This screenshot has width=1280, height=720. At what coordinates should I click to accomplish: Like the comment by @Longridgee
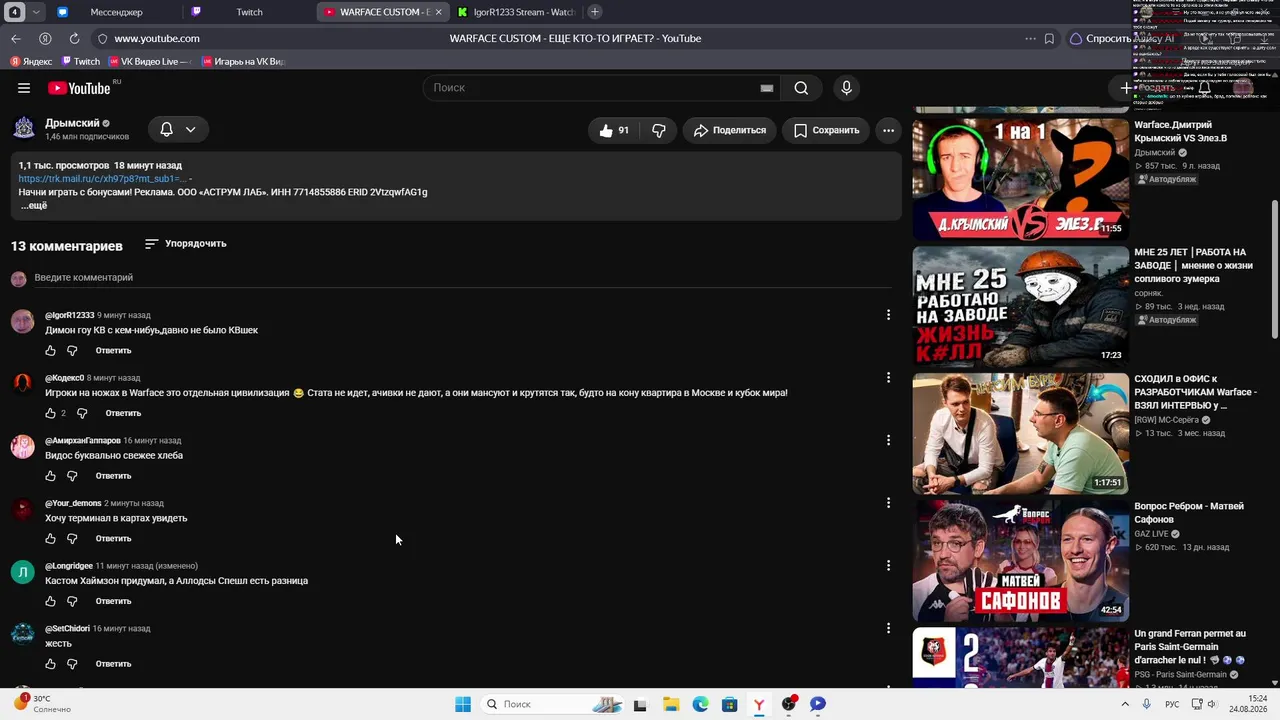(50, 601)
